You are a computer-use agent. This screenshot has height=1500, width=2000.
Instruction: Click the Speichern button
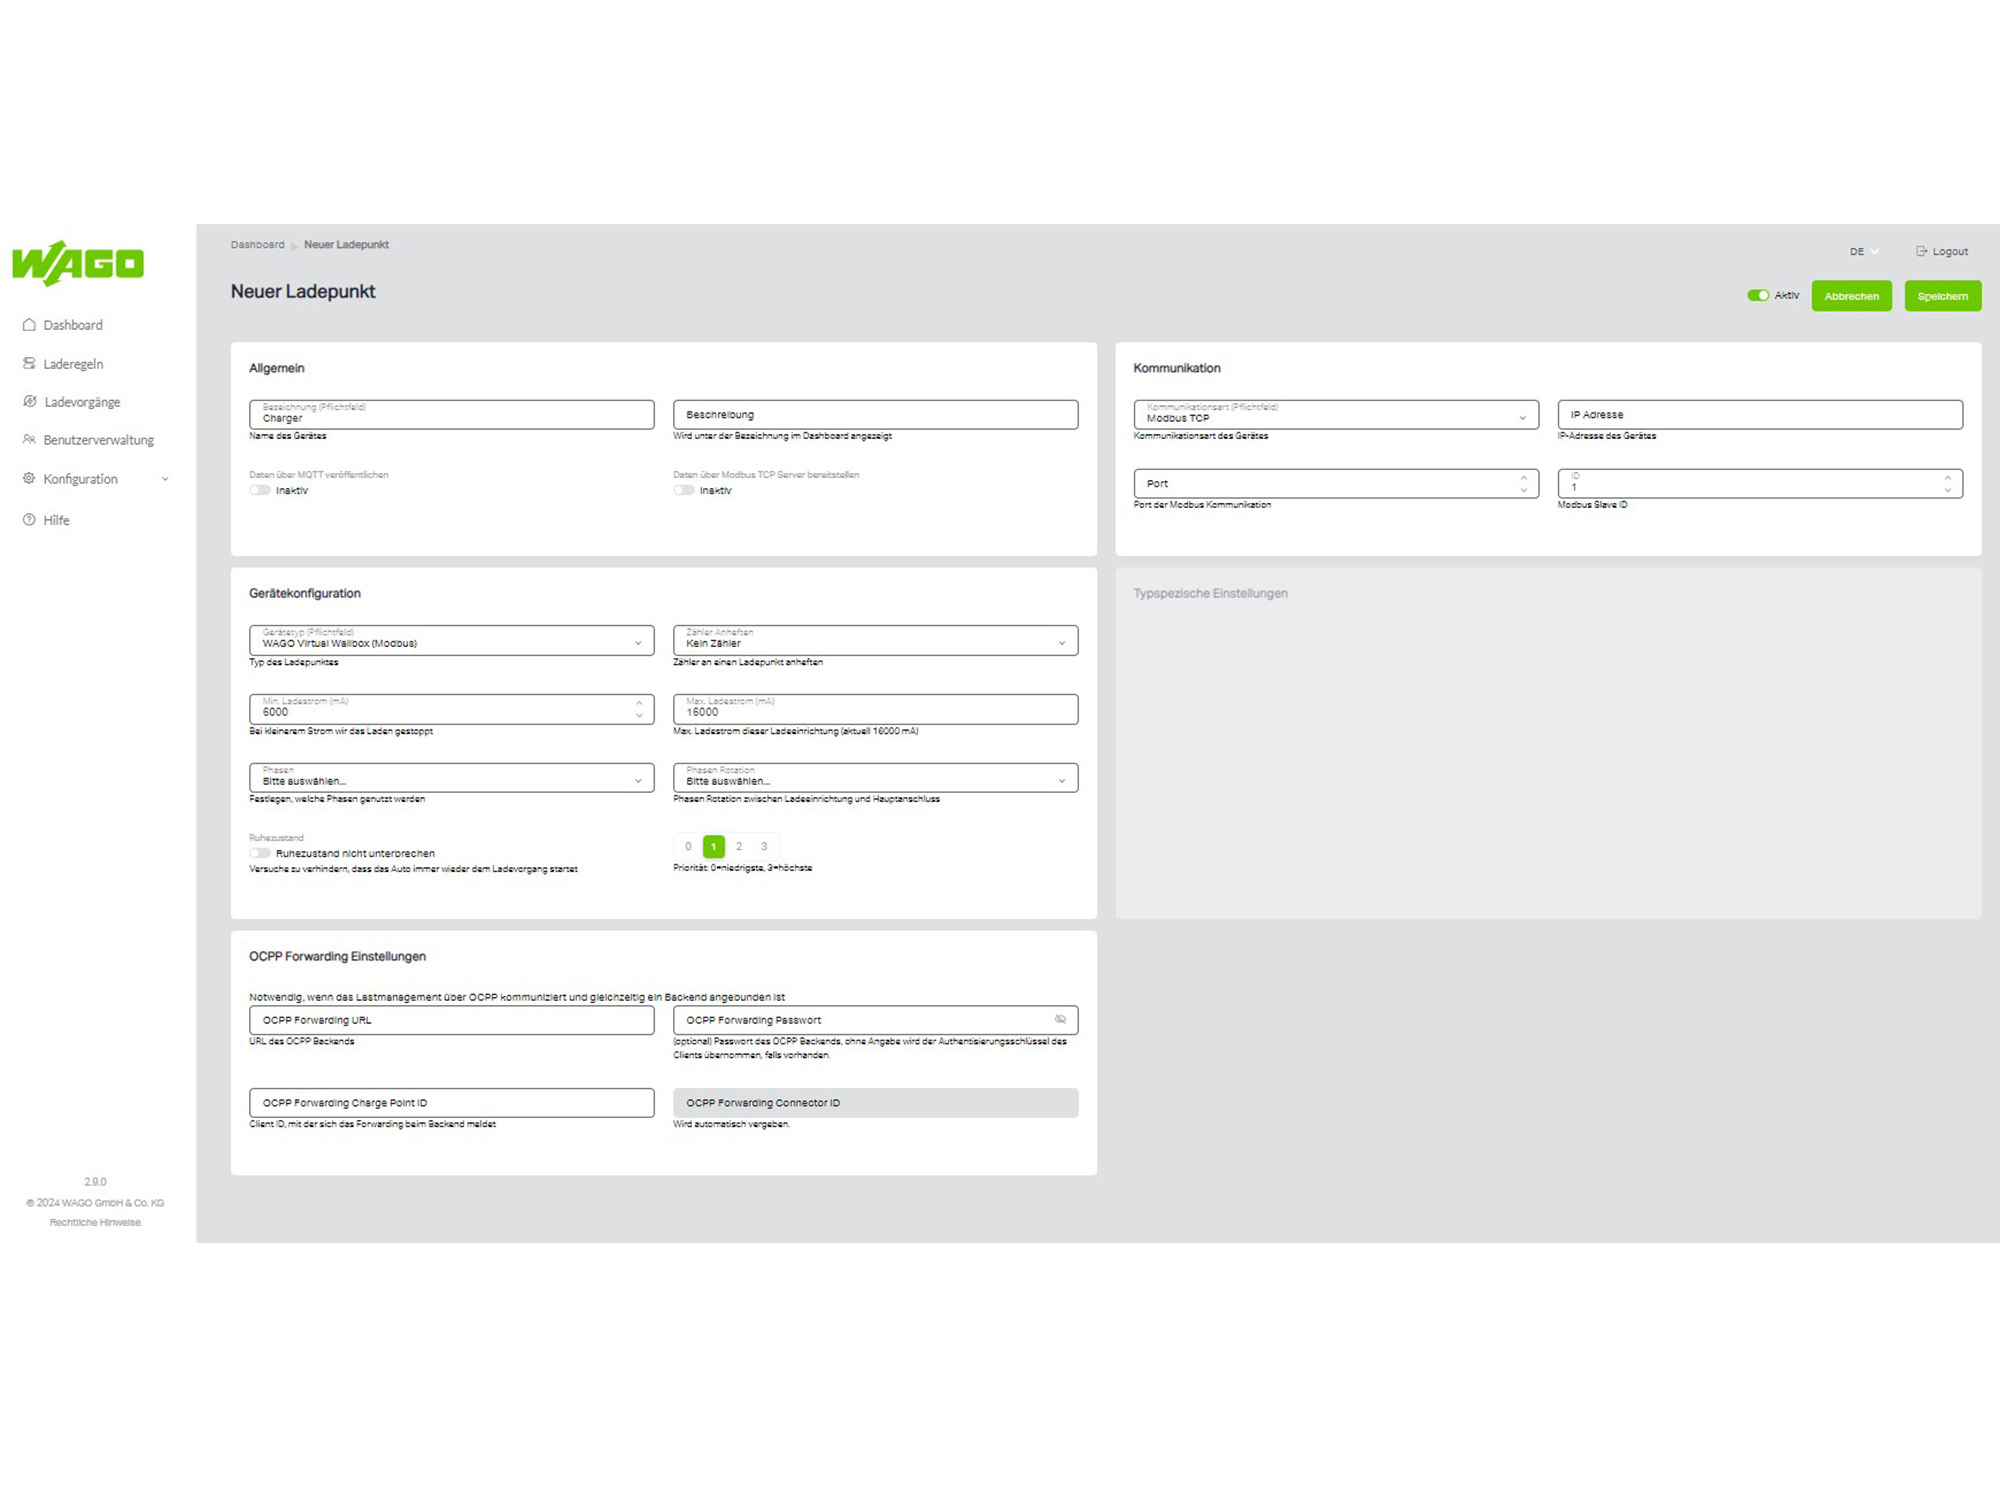(x=1943, y=296)
